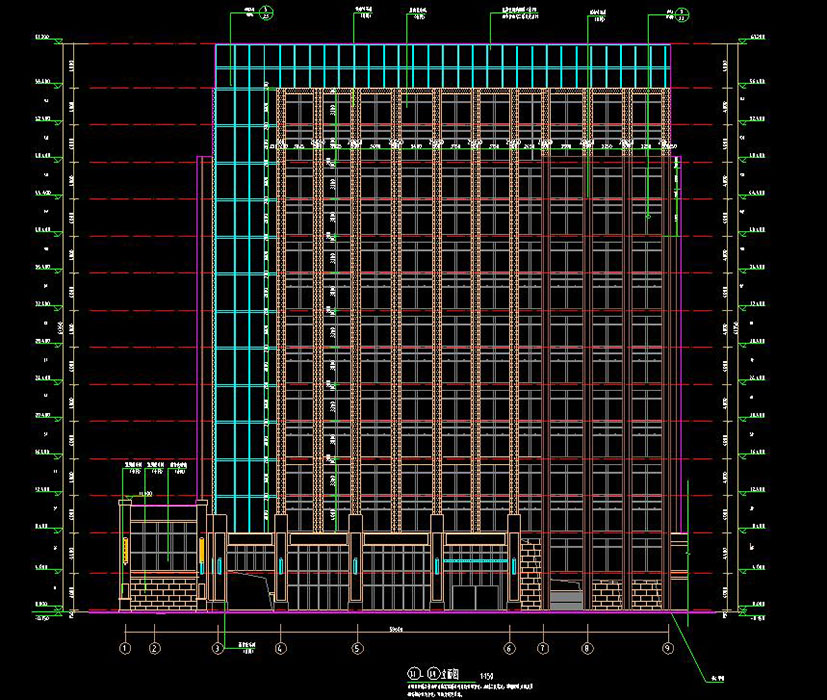Screen dimensions: 827x700
Task: Select grid axis bubble 8
Action: [588, 648]
